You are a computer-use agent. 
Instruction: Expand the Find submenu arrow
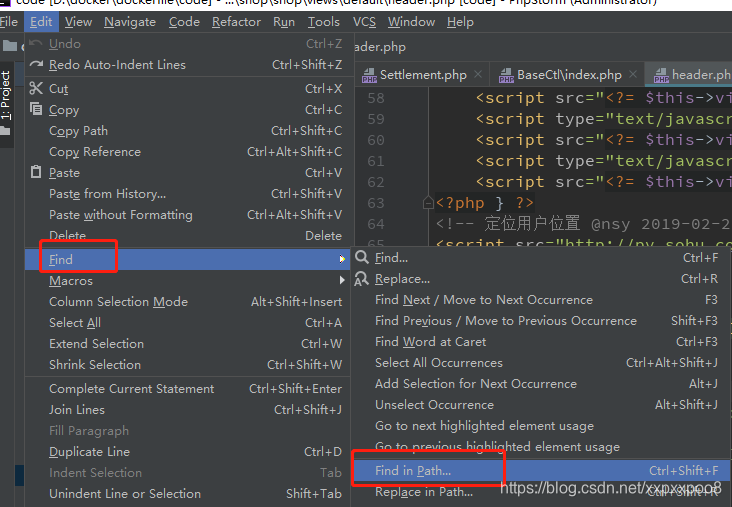(342, 259)
